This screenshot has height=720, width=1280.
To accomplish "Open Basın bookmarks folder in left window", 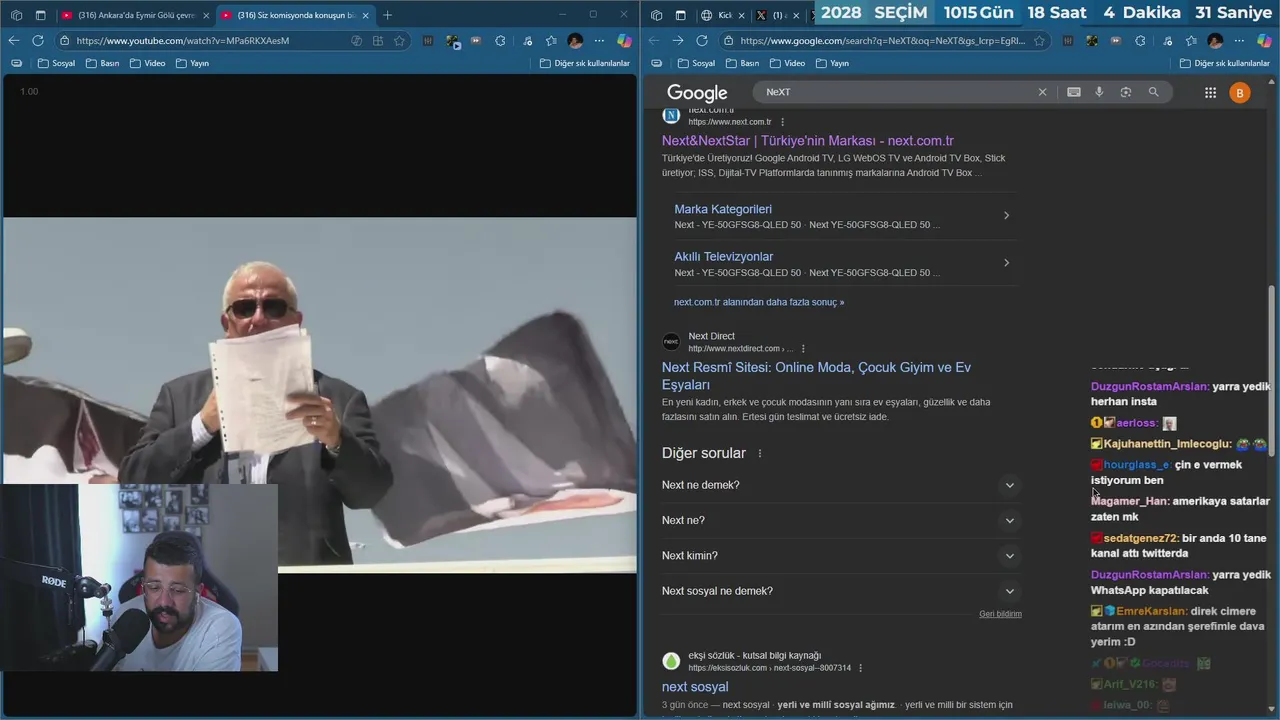I will 103,63.
